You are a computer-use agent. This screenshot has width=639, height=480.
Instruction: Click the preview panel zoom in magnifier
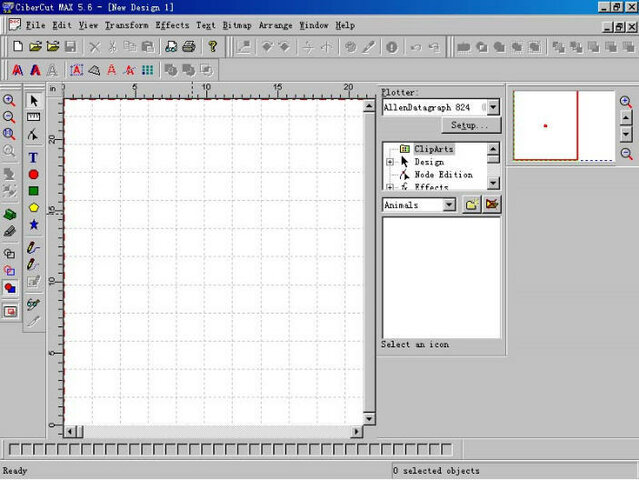coord(626,101)
